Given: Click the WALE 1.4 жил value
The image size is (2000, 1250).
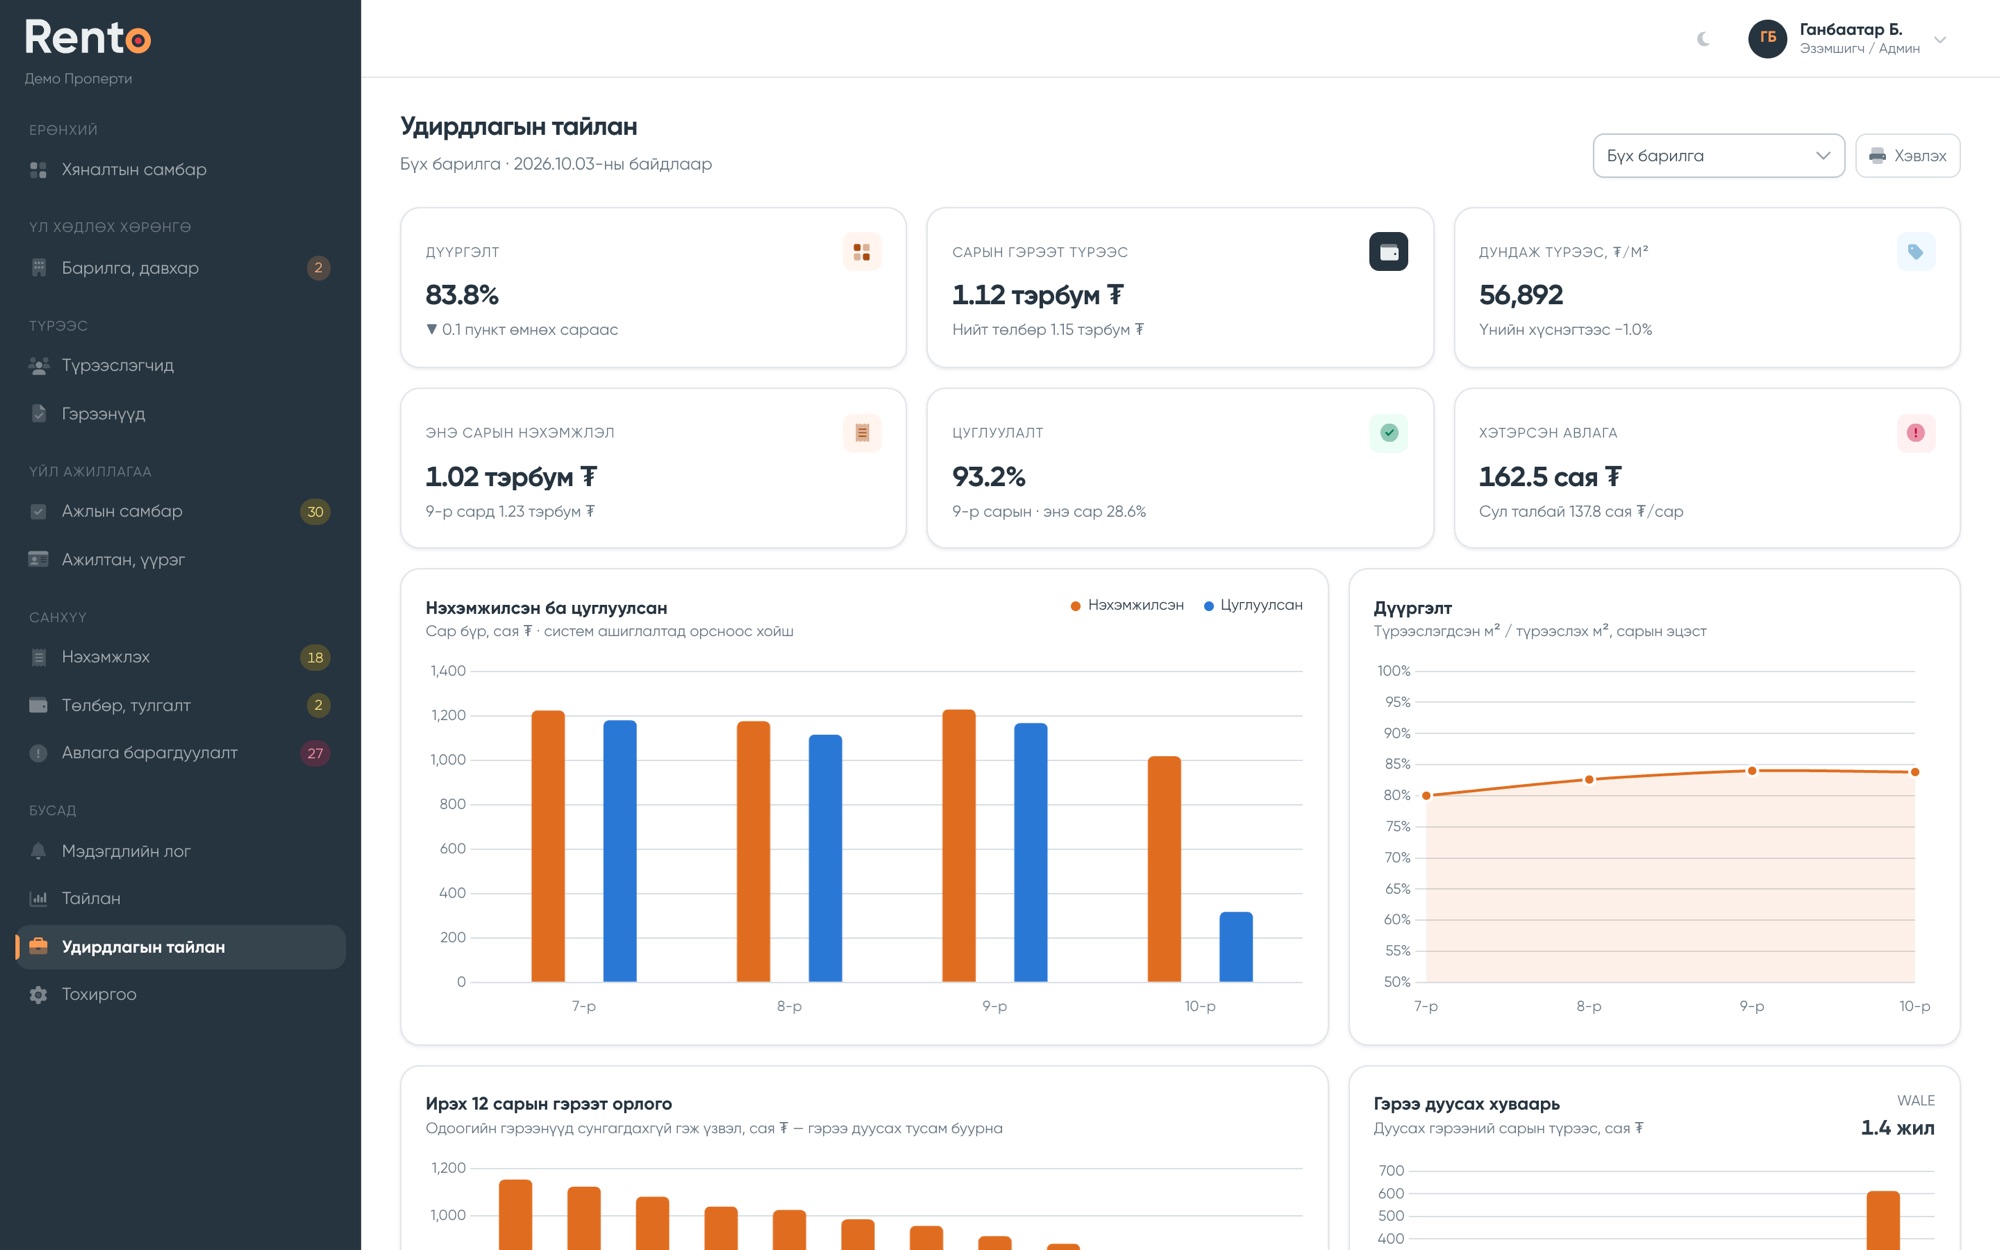Looking at the screenshot, I should pos(1897,1128).
